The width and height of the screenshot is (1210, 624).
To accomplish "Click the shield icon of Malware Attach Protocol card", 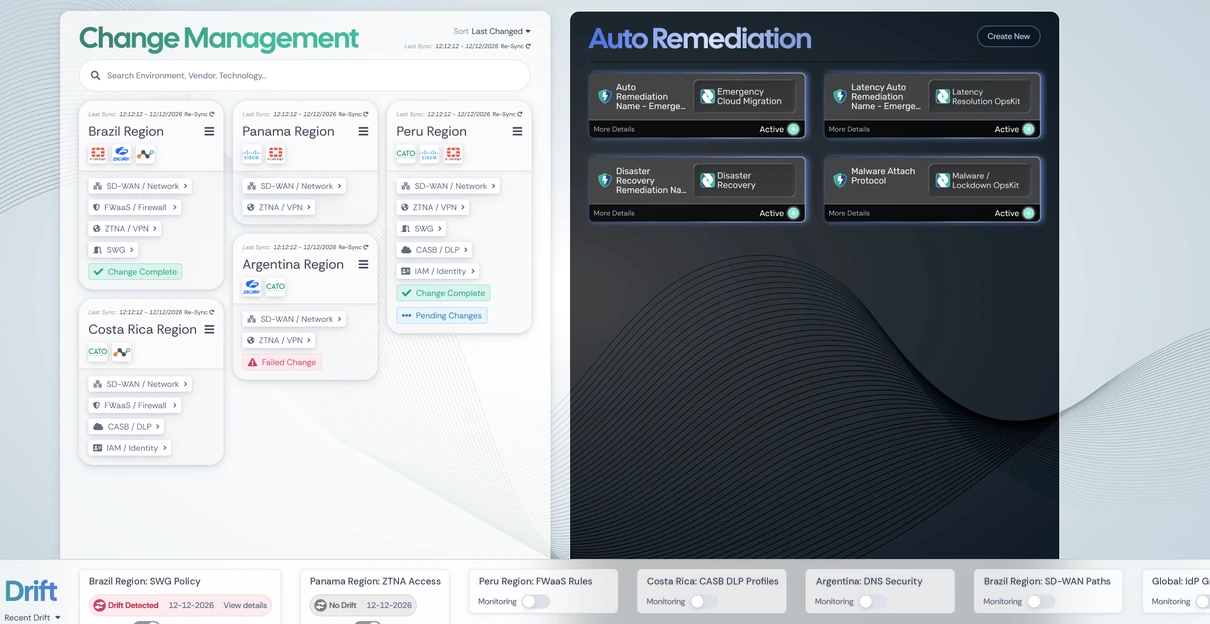I will 840,181.
